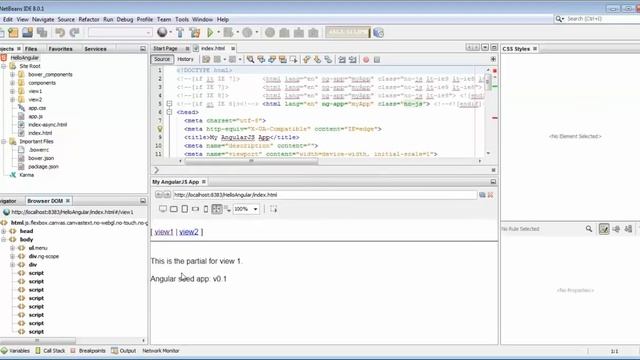Expand the bower_components folder

pos(12,75)
